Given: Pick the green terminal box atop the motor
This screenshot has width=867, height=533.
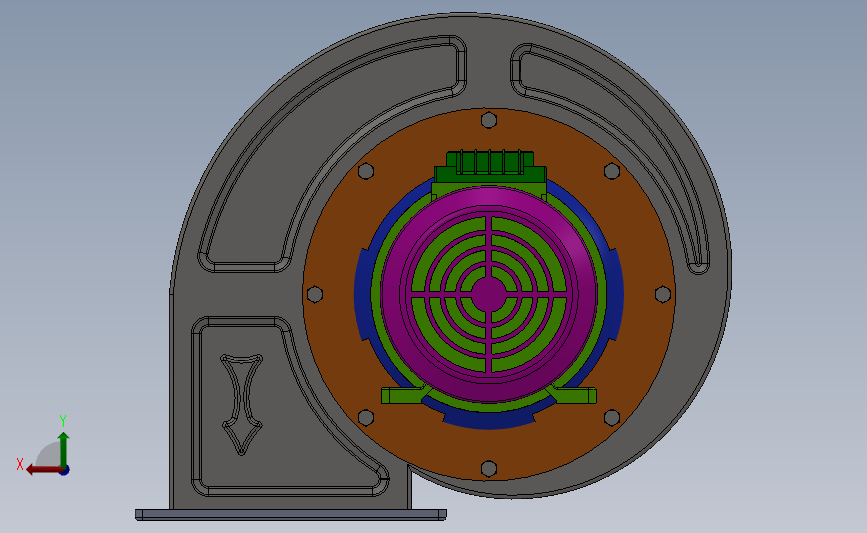Looking at the screenshot, I should click(x=490, y=168).
